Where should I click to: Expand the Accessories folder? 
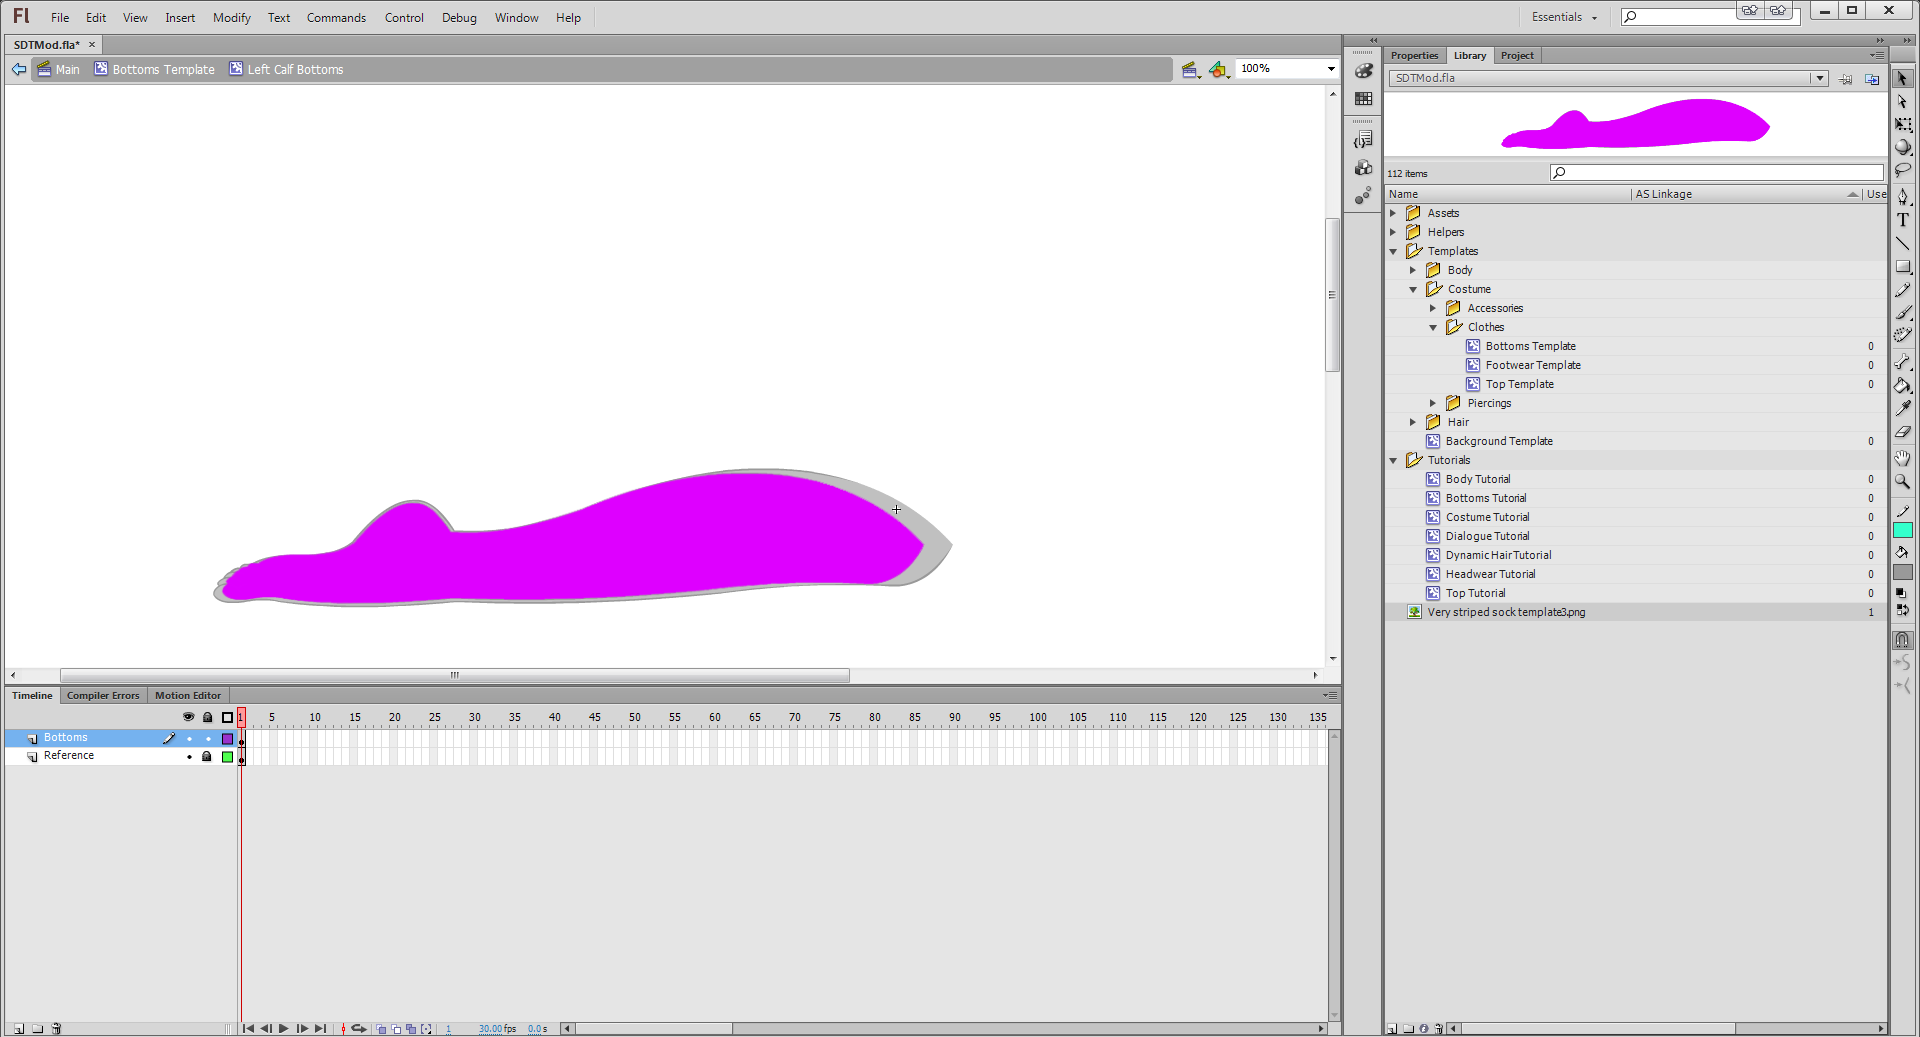[1433, 308]
